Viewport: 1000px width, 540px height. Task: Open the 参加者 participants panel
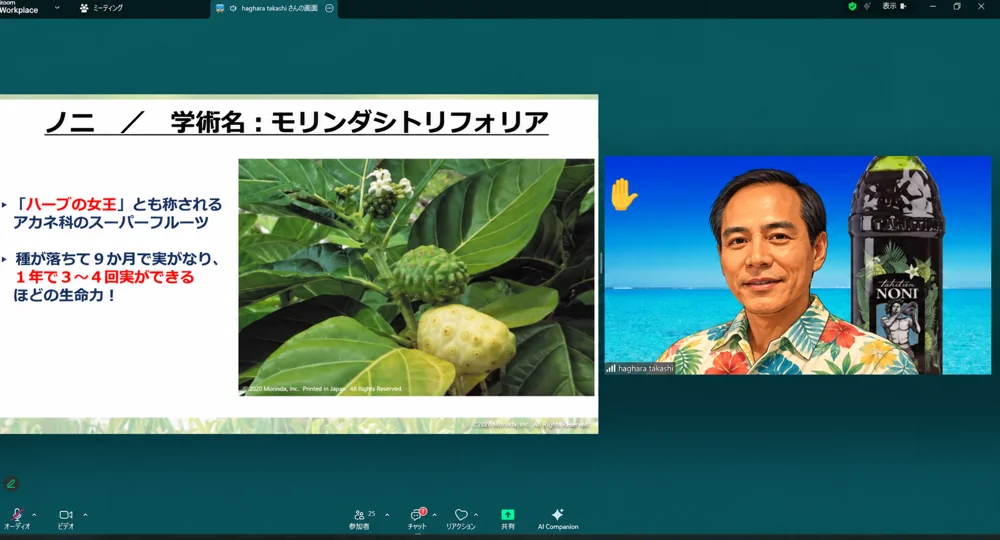tap(360, 519)
